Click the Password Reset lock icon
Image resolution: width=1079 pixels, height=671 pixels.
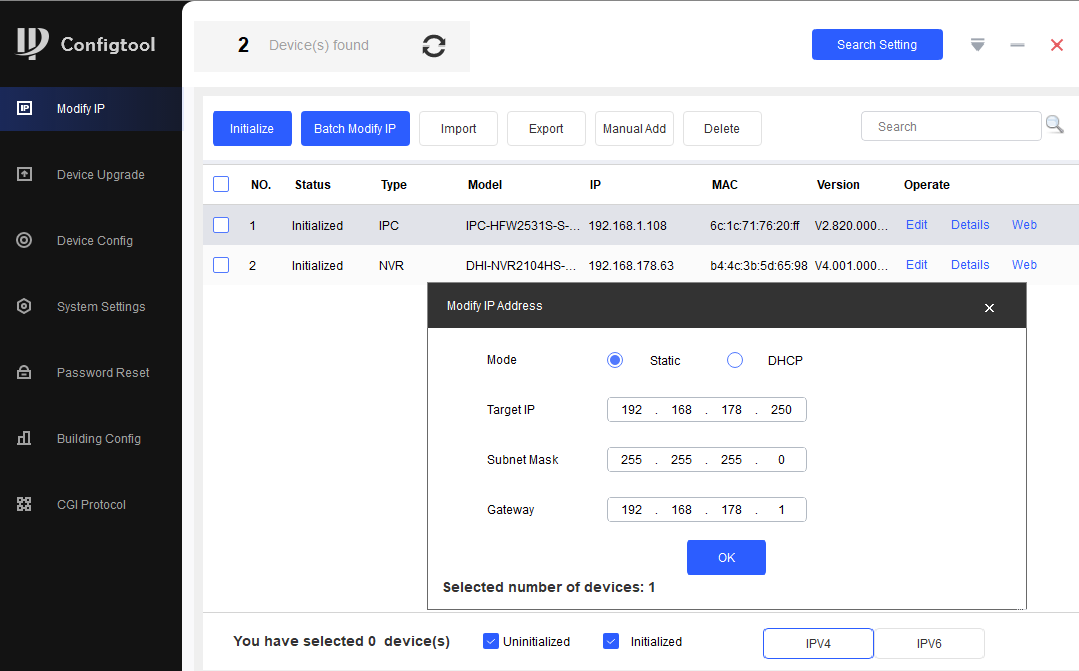pos(25,372)
